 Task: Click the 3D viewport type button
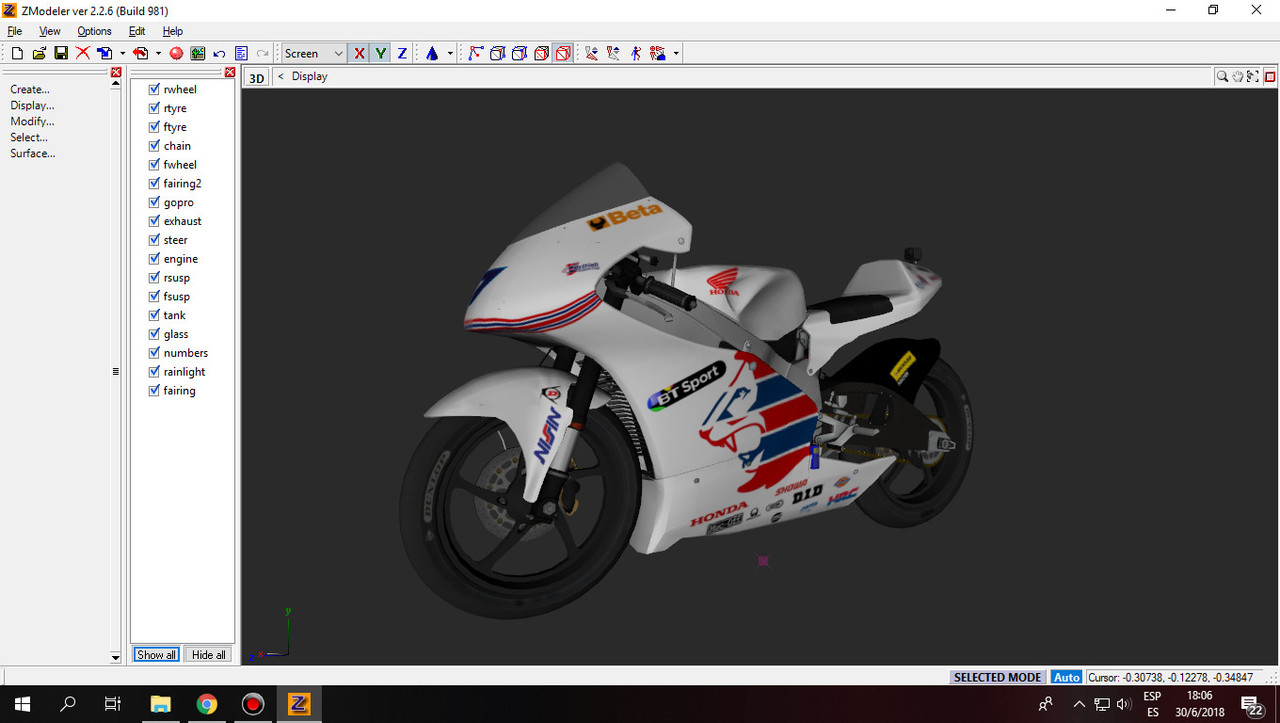point(257,77)
